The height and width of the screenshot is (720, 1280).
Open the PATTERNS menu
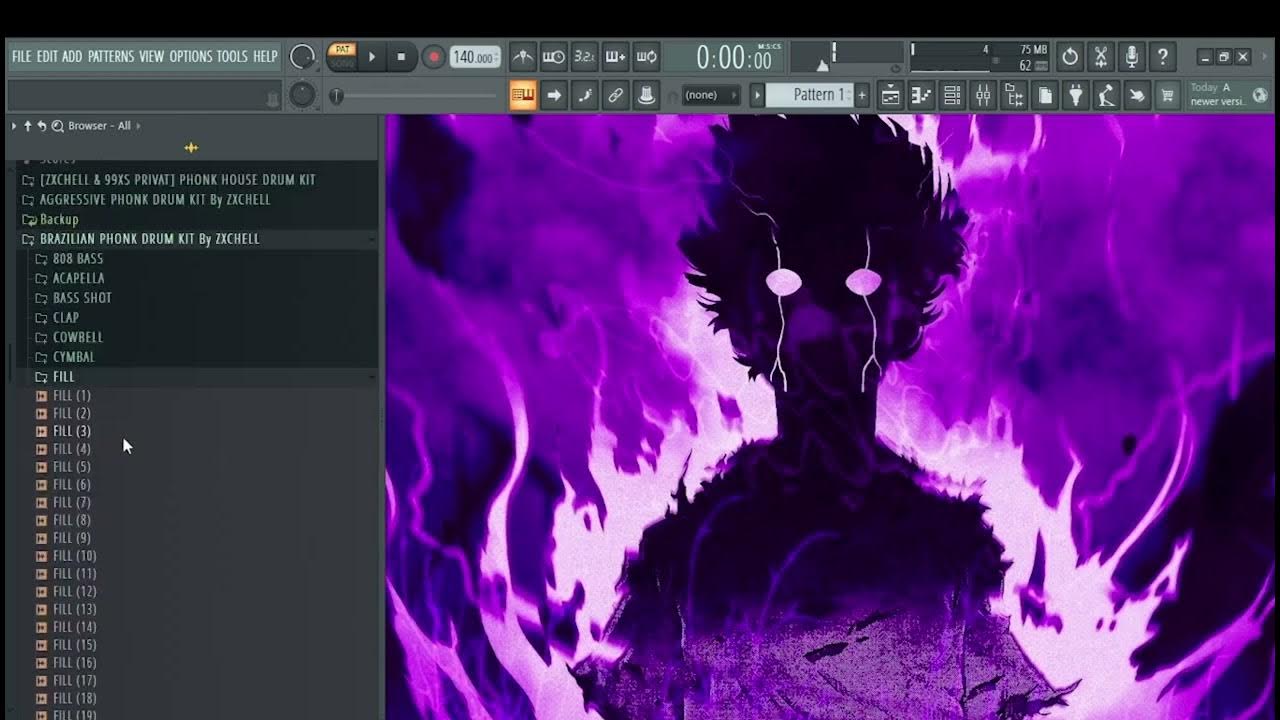[111, 56]
